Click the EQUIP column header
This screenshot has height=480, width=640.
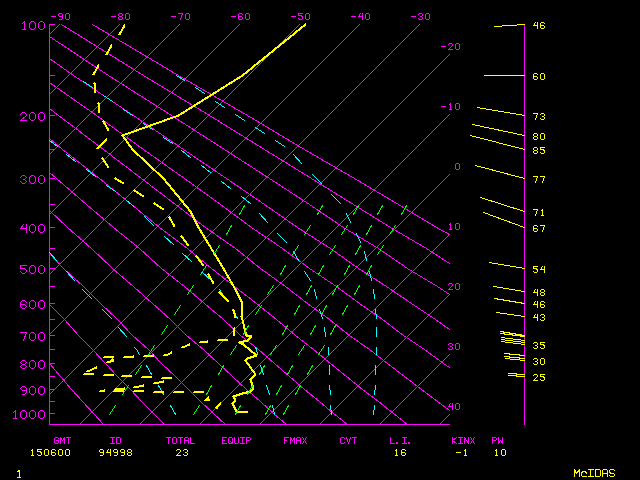coord(236,439)
